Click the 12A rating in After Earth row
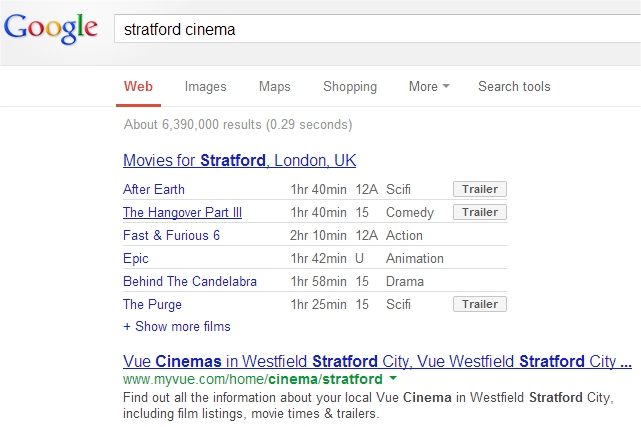The width and height of the screenshot is (641, 427). pos(366,190)
